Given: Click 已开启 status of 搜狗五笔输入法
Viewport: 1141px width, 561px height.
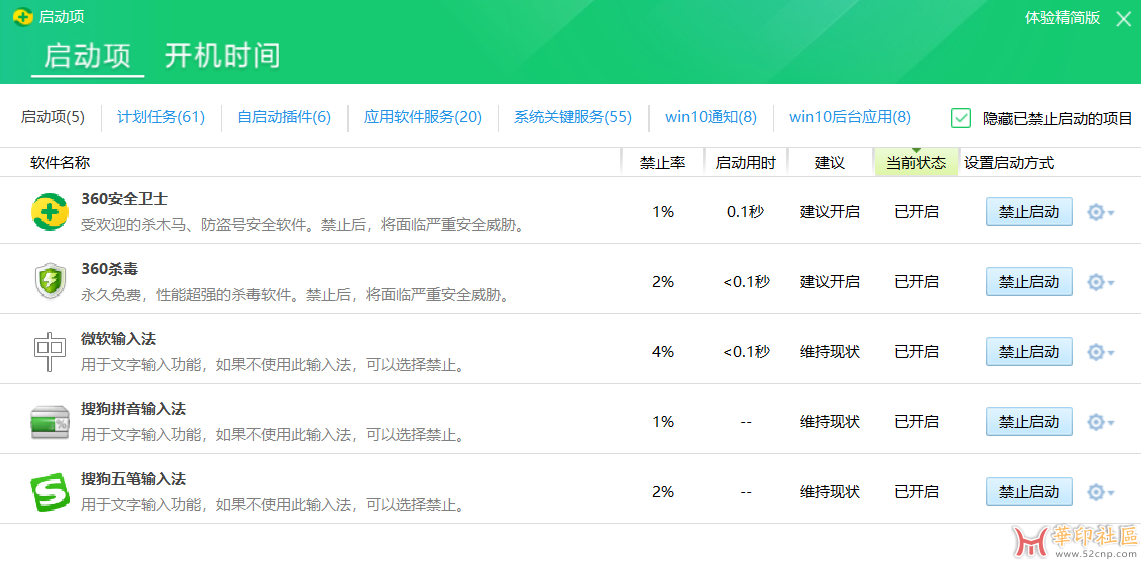Looking at the screenshot, I should pos(916,492).
